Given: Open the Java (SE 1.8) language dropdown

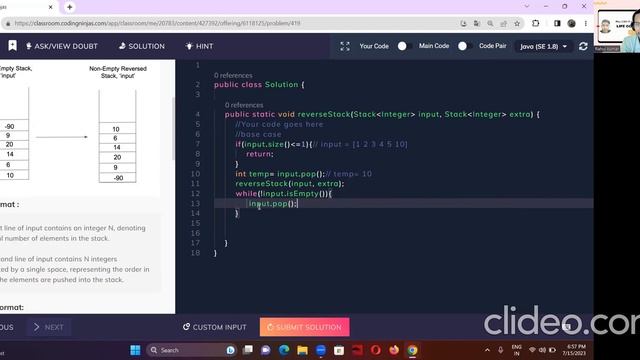Looking at the screenshot, I should pos(543,47).
